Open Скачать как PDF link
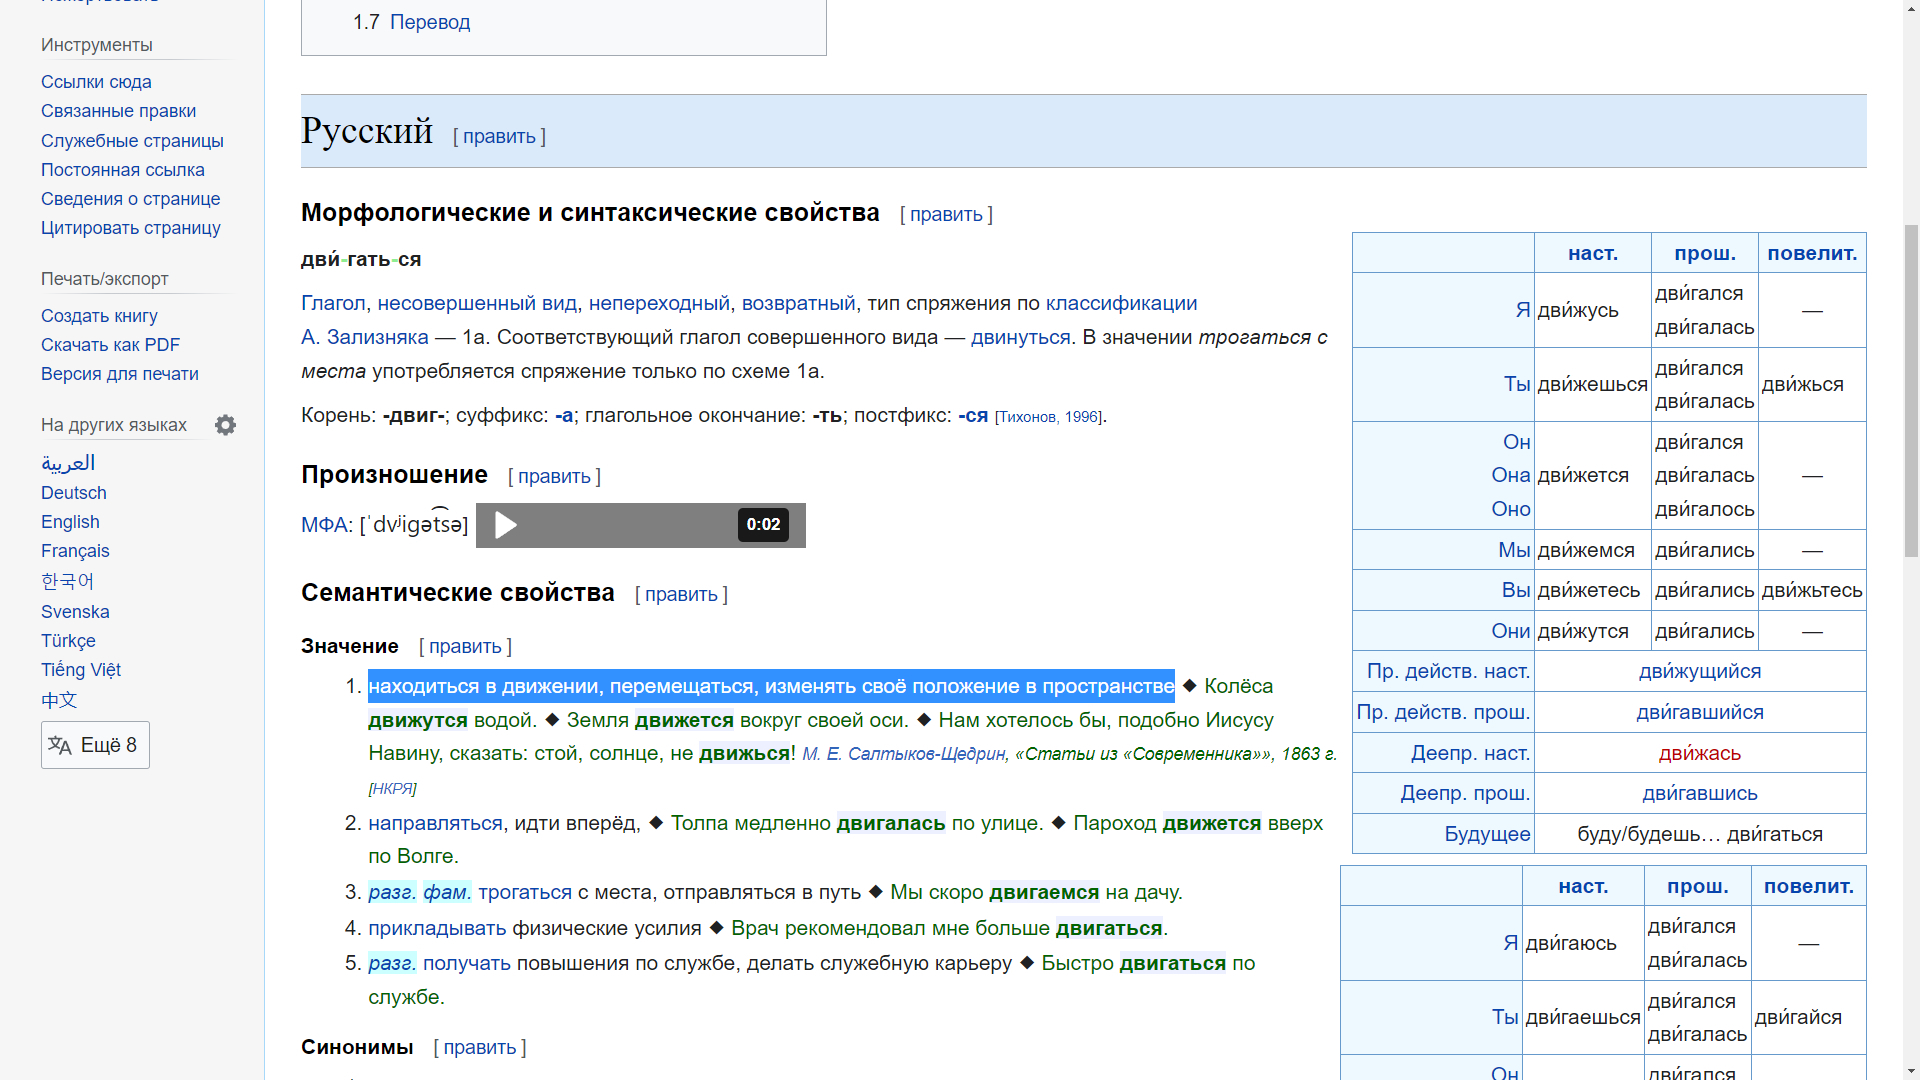The image size is (1920, 1080). 110,345
